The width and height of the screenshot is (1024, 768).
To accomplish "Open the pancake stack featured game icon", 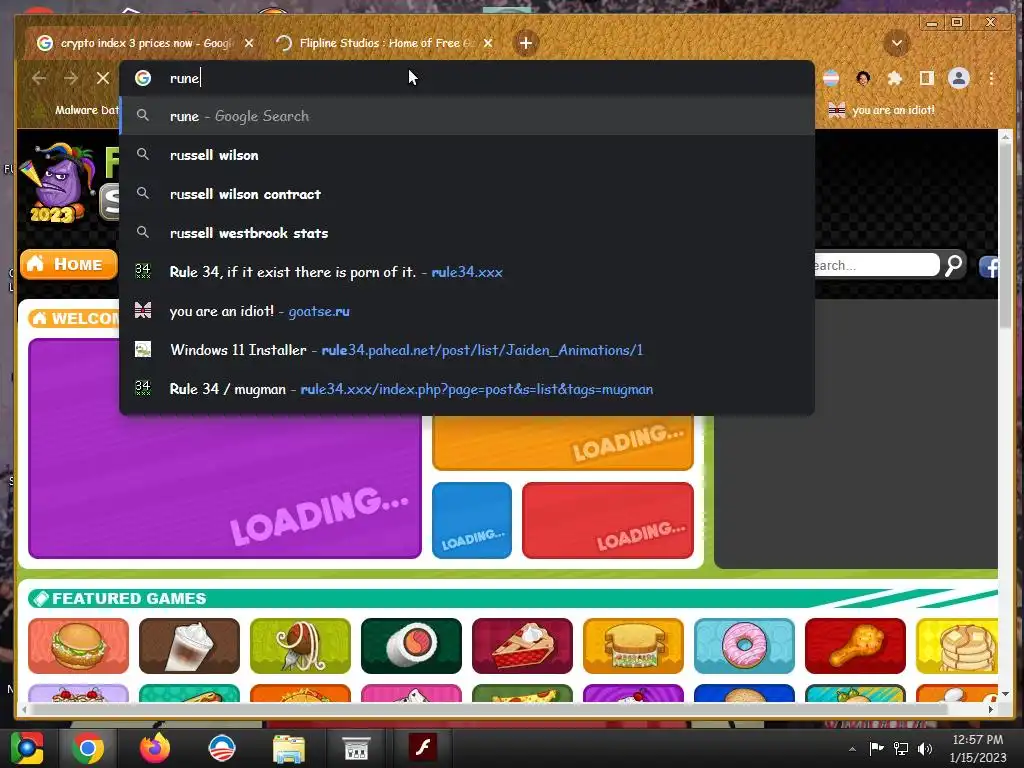I will [957, 646].
